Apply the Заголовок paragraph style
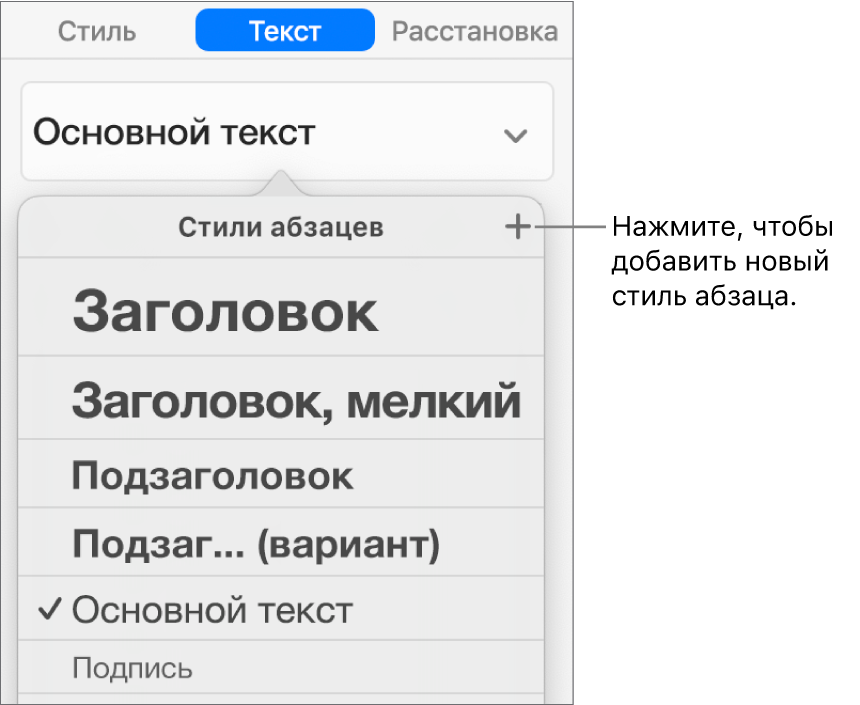 tap(281, 307)
